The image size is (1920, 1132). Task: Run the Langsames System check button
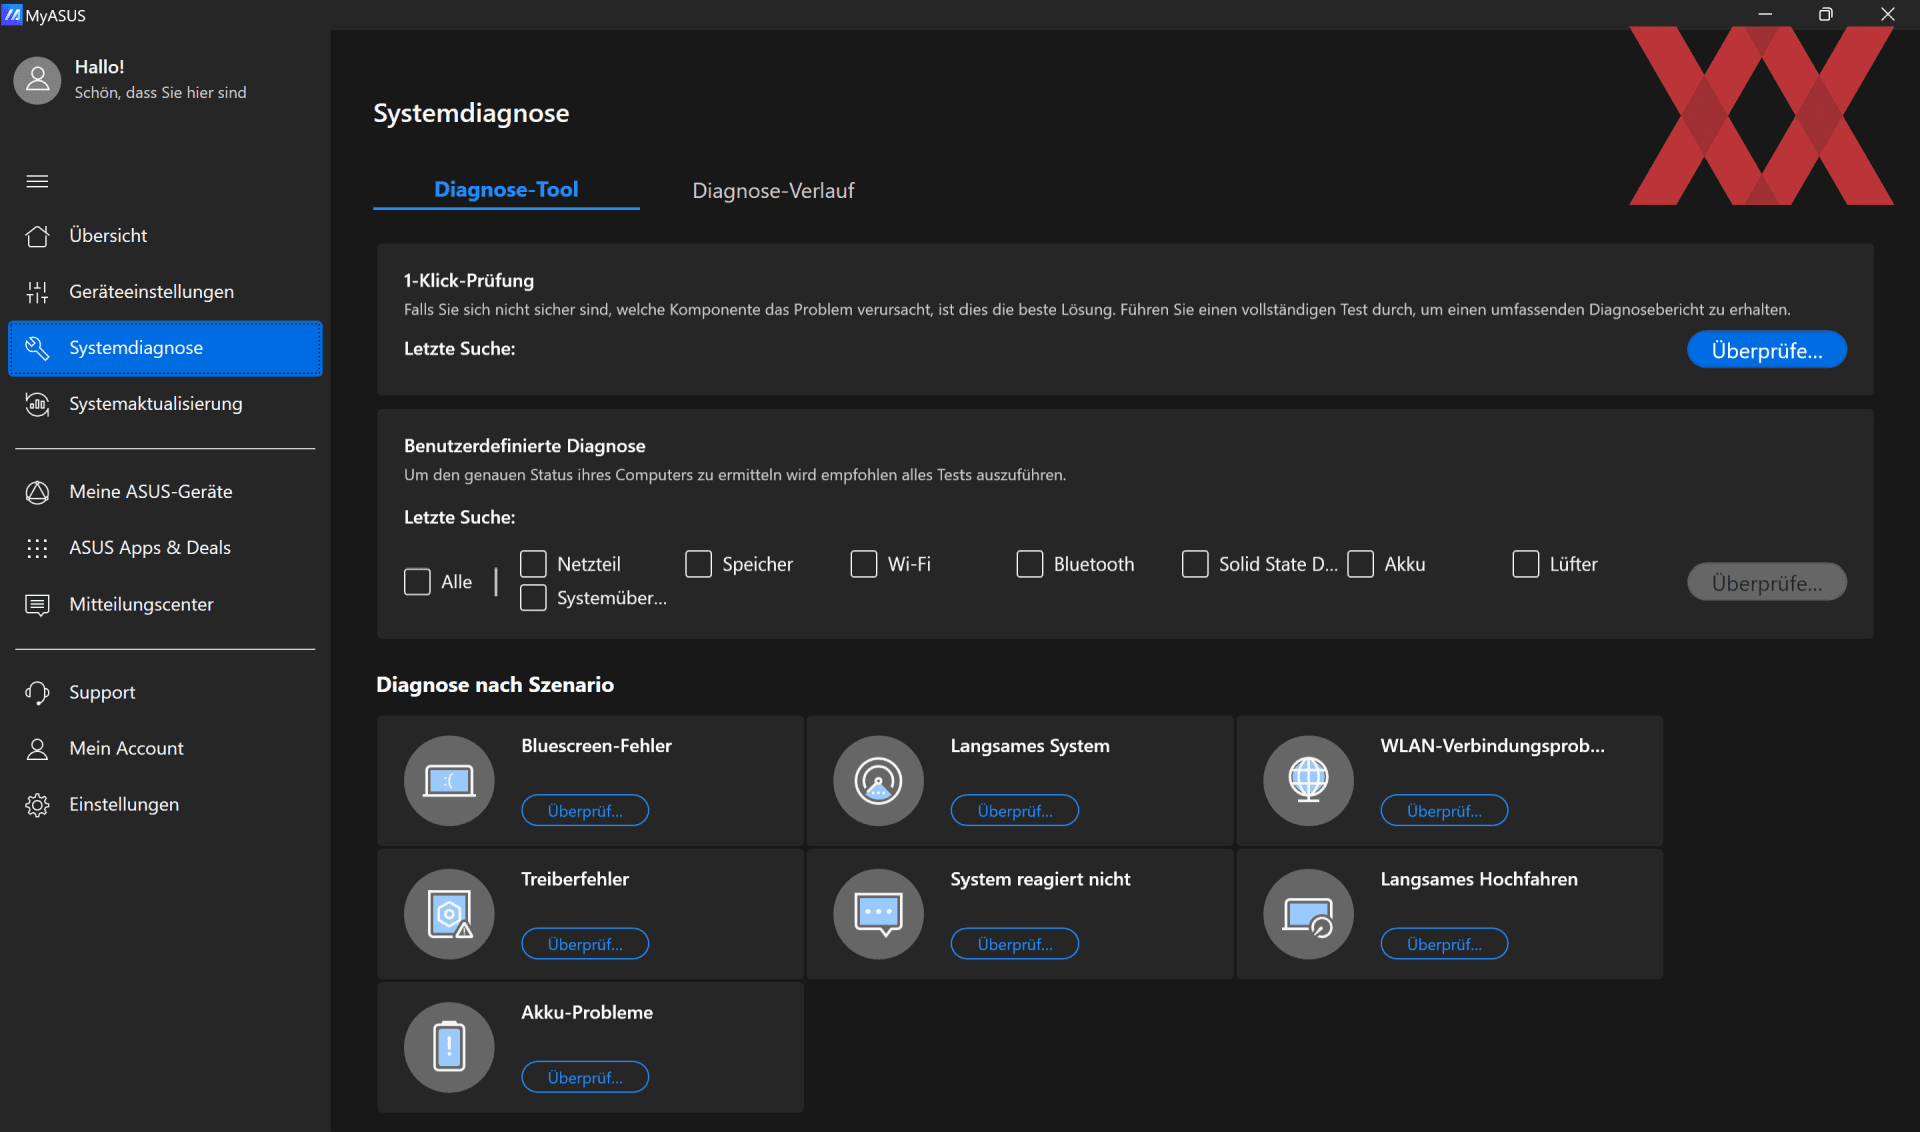(1014, 811)
